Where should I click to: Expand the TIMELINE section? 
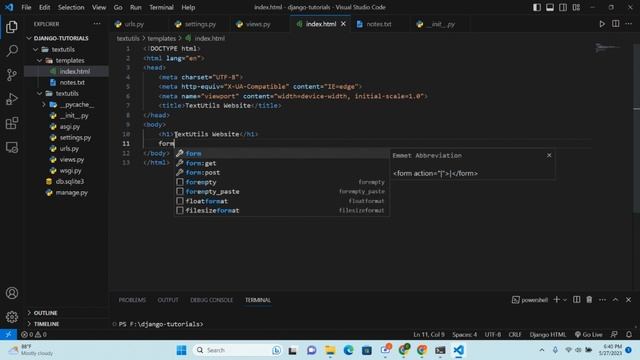coord(46,324)
